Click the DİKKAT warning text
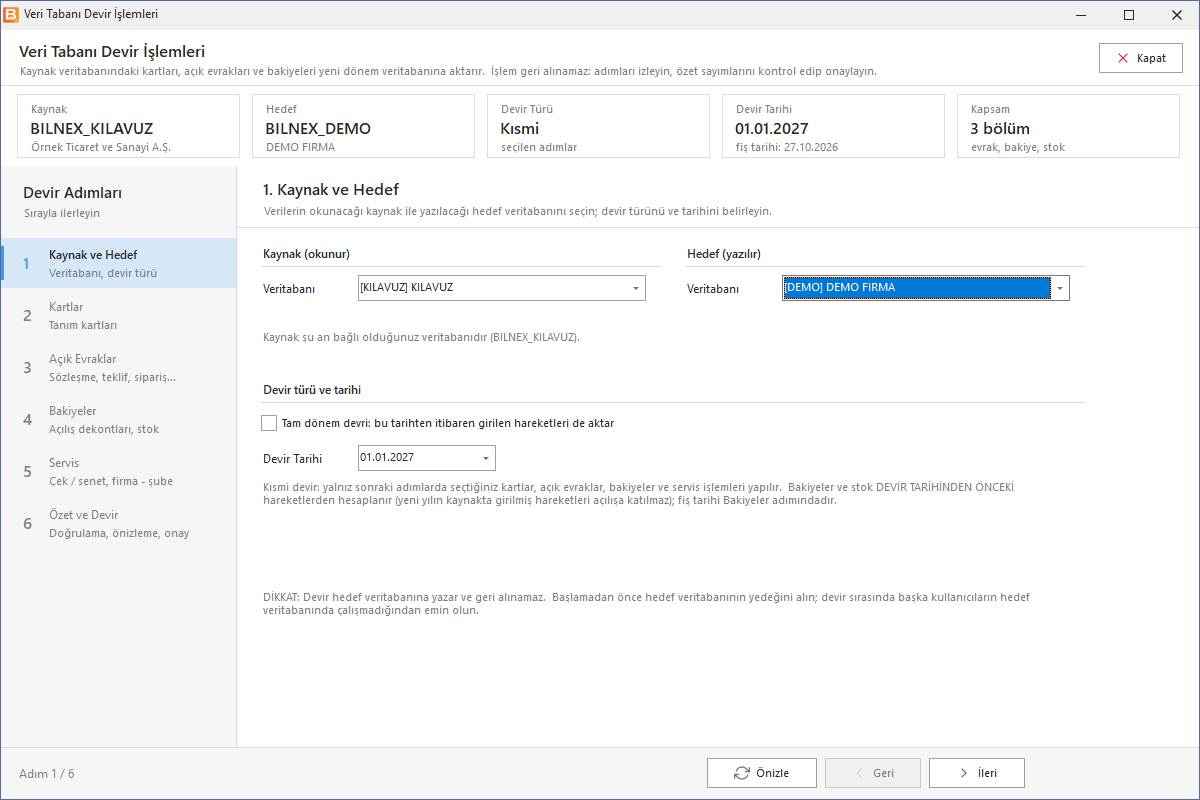Image resolution: width=1200 pixels, height=800 pixels. coord(646,604)
